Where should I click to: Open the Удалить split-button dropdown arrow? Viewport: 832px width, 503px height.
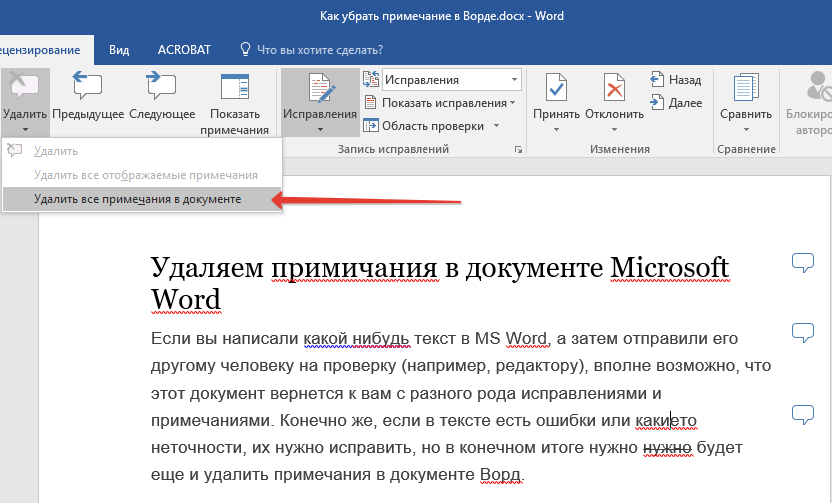coord(24,129)
